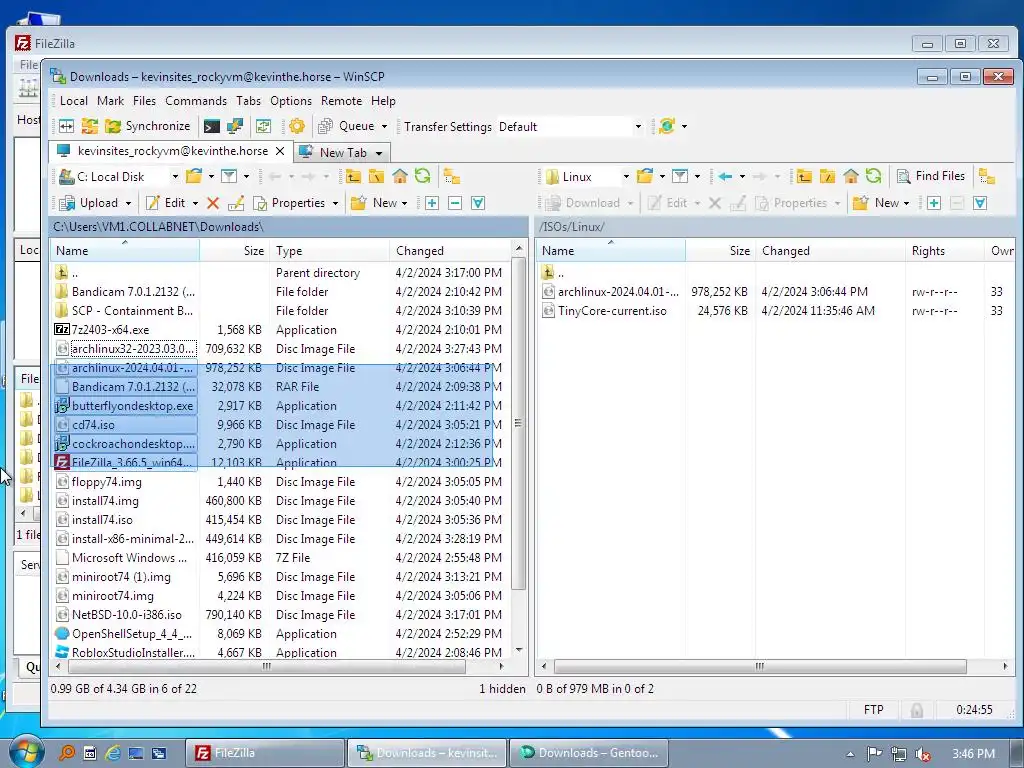Select remote archlinux-2024.04.01 file
Screen dimensions: 1024x768
click(x=618, y=292)
